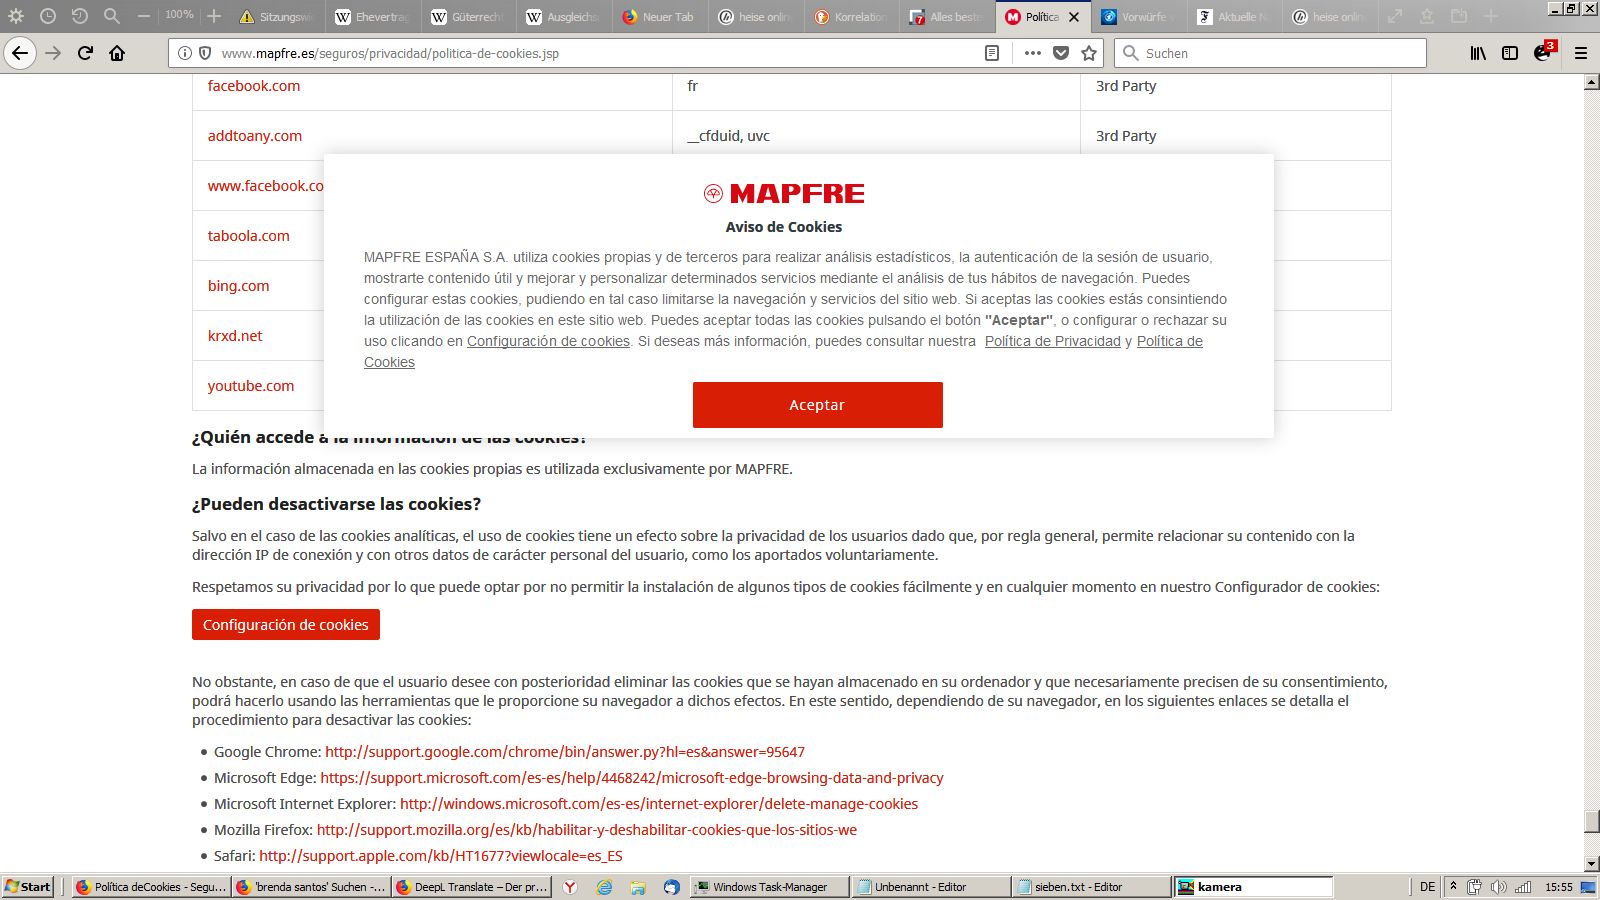The height and width of the screenshot is (900, 1600).
Task: Click the extension icon with red badge 3
Action: click(x=1543, y=53)
